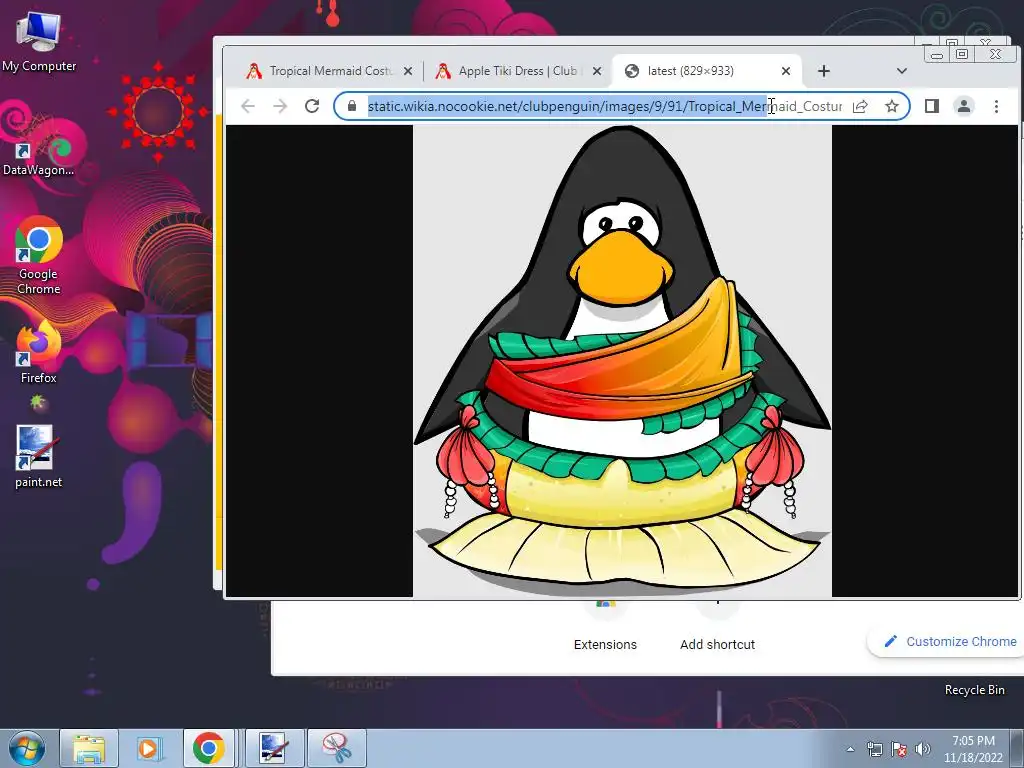
Task: Open Chrome three-dot menu
Action: coord(997,106)
